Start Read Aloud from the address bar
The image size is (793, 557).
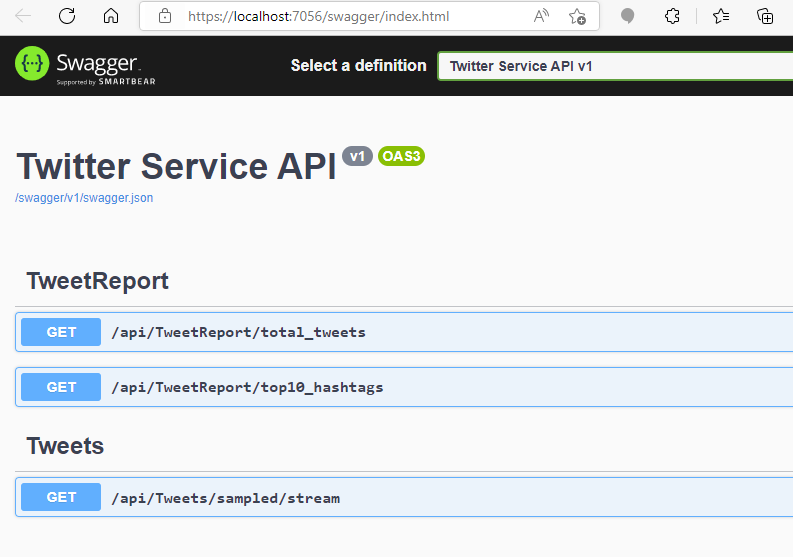(541, 16)
